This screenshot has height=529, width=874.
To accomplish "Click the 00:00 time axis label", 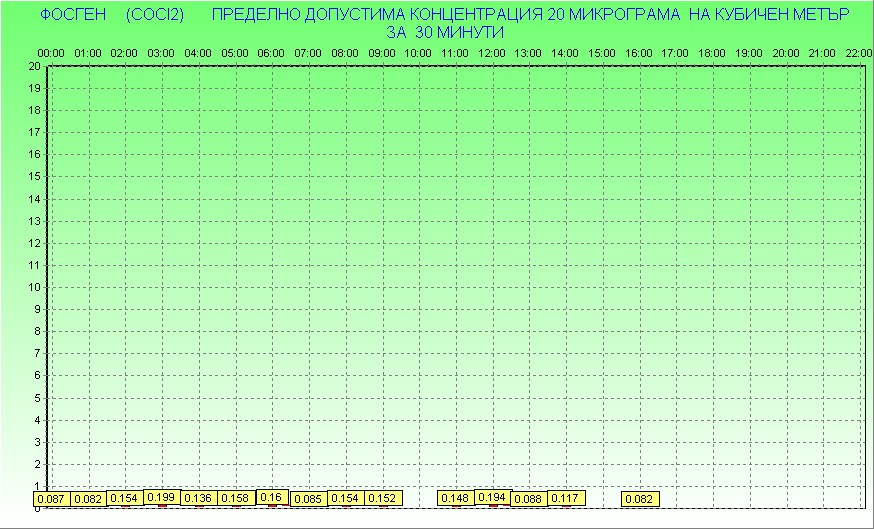I will [51, 53].
